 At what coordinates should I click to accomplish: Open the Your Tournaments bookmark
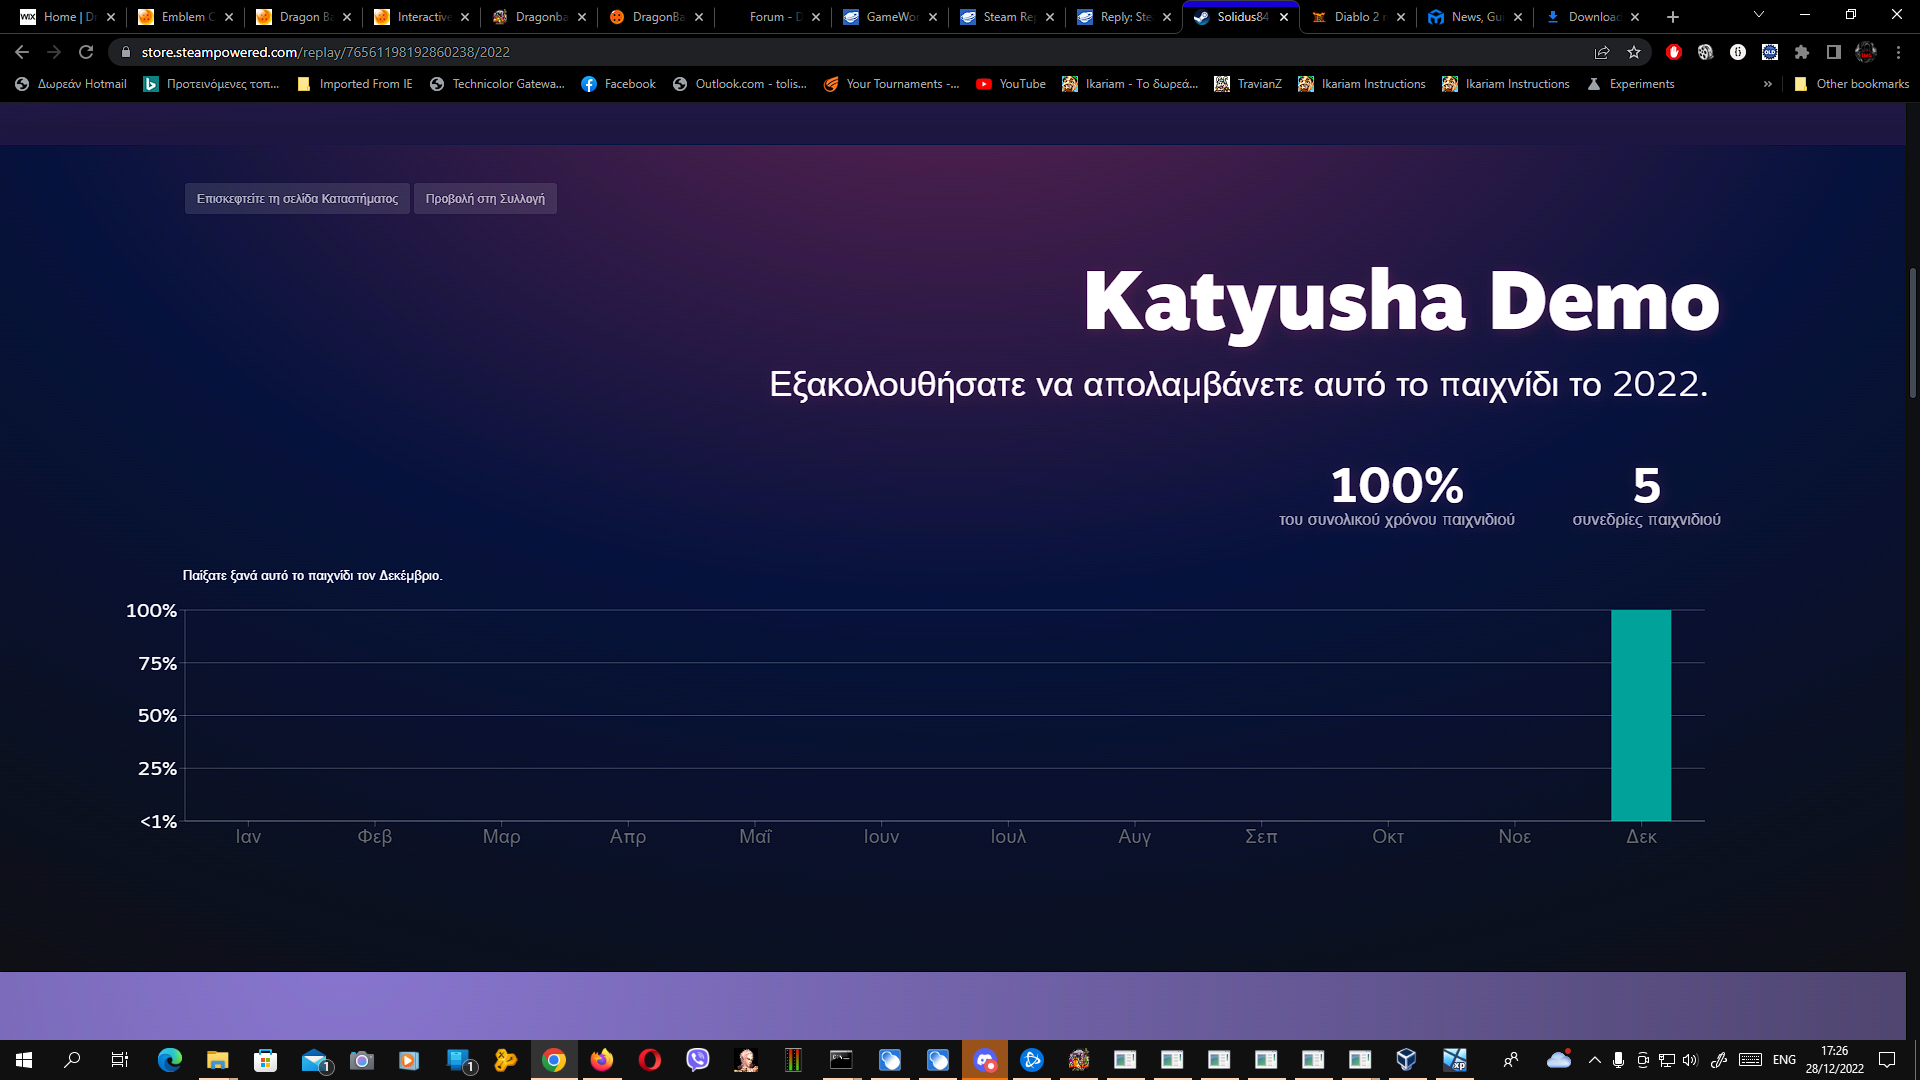[891, 84]
